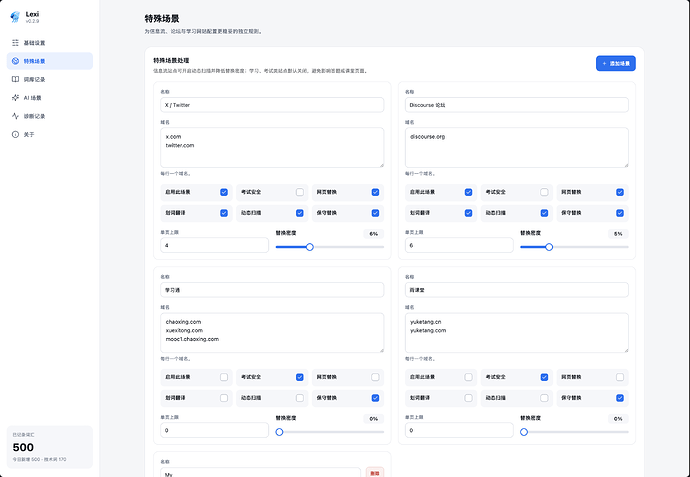Check 考试安全 in the Discourse card
Viewport: 690px width, 477px height.
[544, 192]
